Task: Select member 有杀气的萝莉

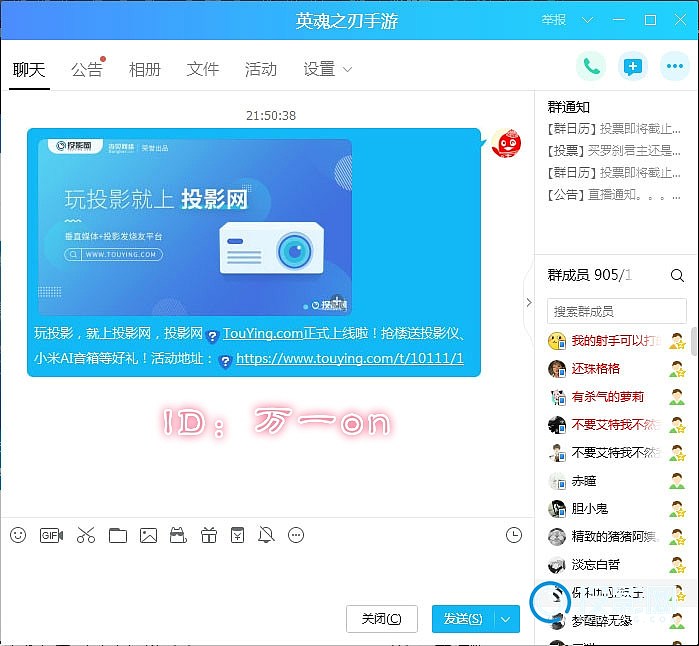Action: click(617, 397)
